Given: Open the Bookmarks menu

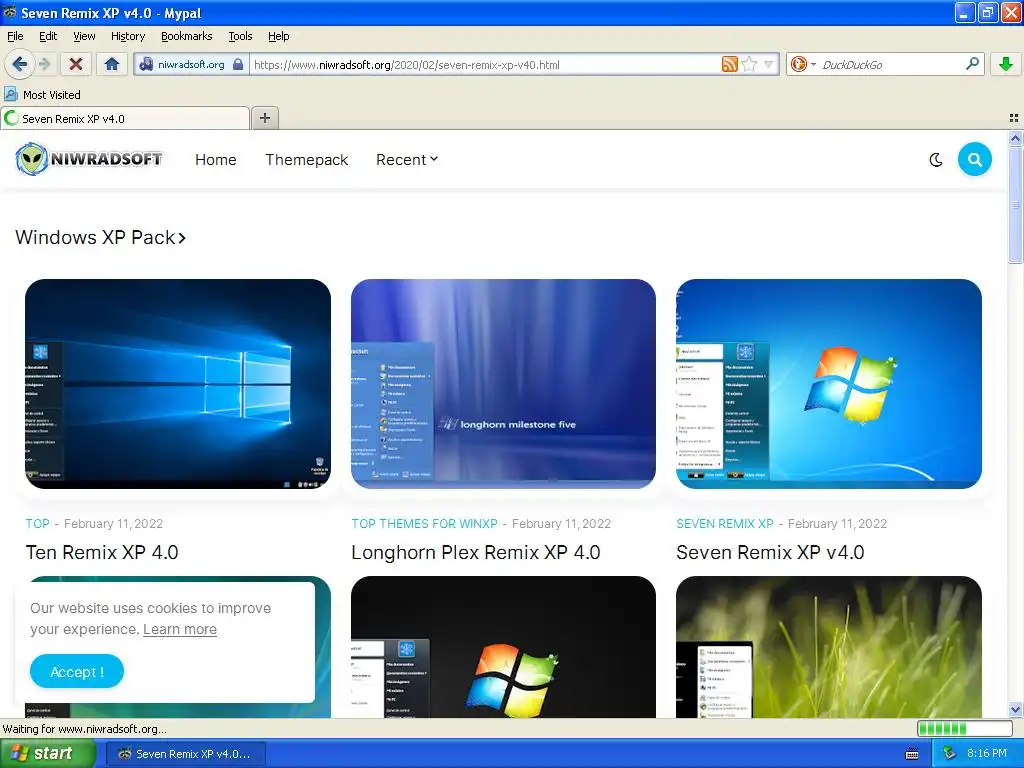Looking at the screenshot, I should 186,36.
